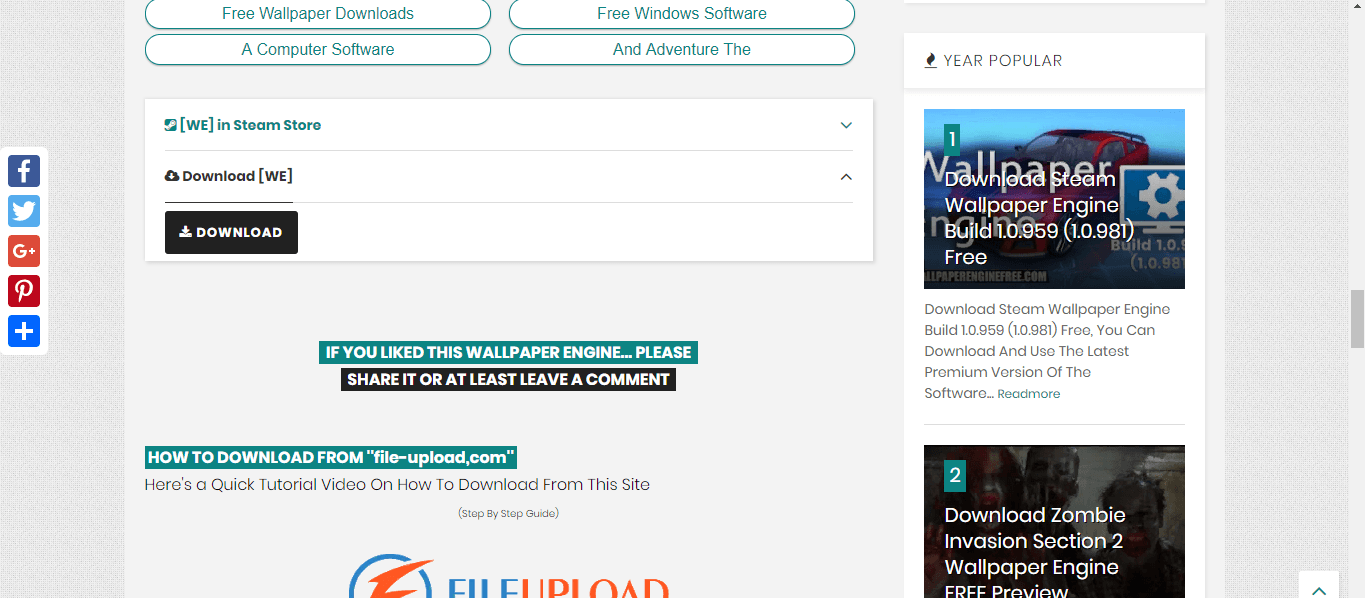Click the '[WE] in Steam Store' heading text
Viewport: 1365px width, 598px height.
pos(250,125)
